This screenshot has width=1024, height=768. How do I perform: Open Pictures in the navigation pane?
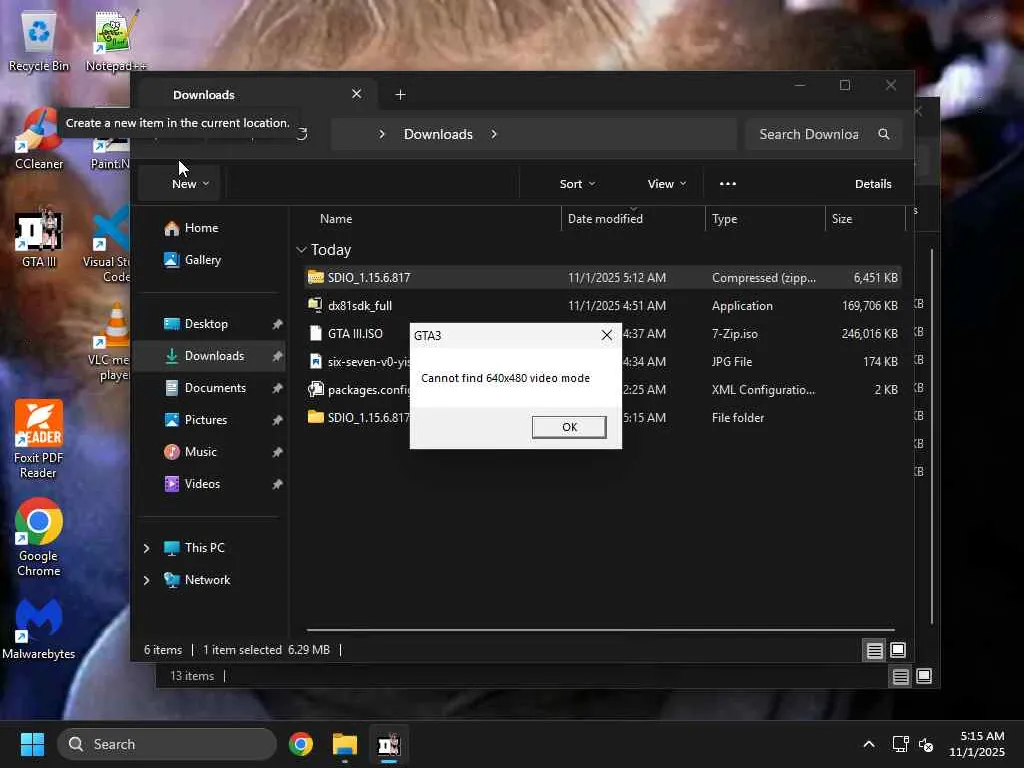[x=206, y=420]
